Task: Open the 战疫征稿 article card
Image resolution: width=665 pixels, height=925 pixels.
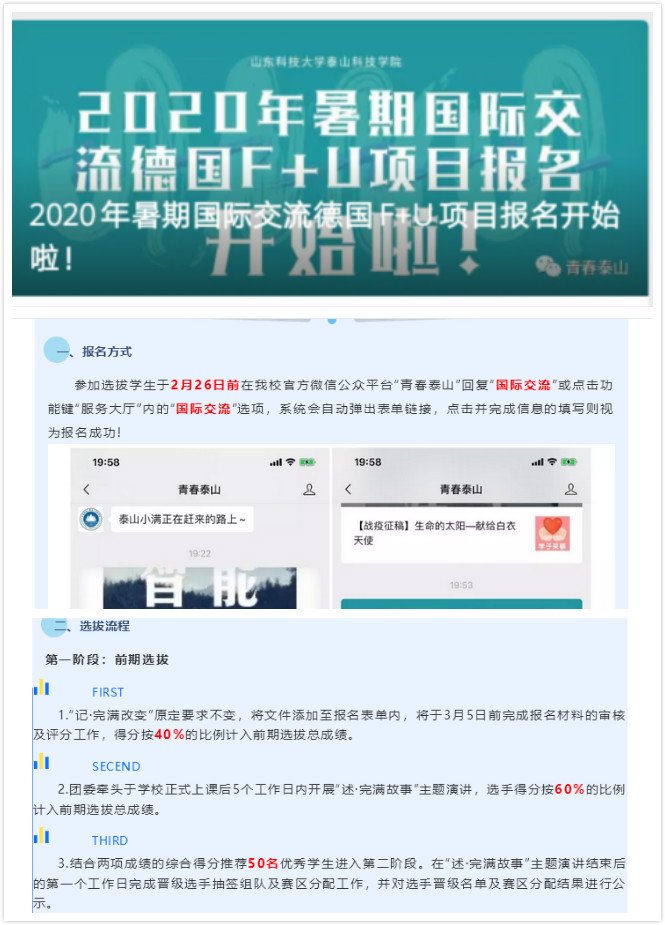Action: click(x=461, y=534)
